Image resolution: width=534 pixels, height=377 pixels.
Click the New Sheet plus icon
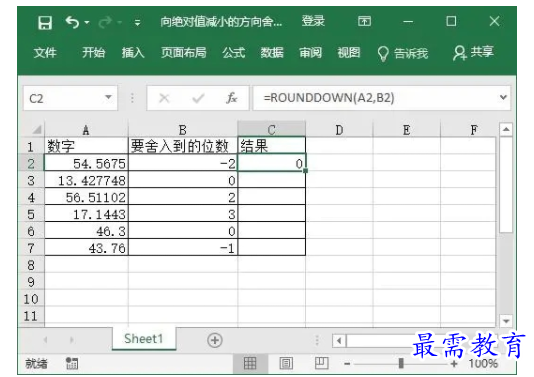215,340
